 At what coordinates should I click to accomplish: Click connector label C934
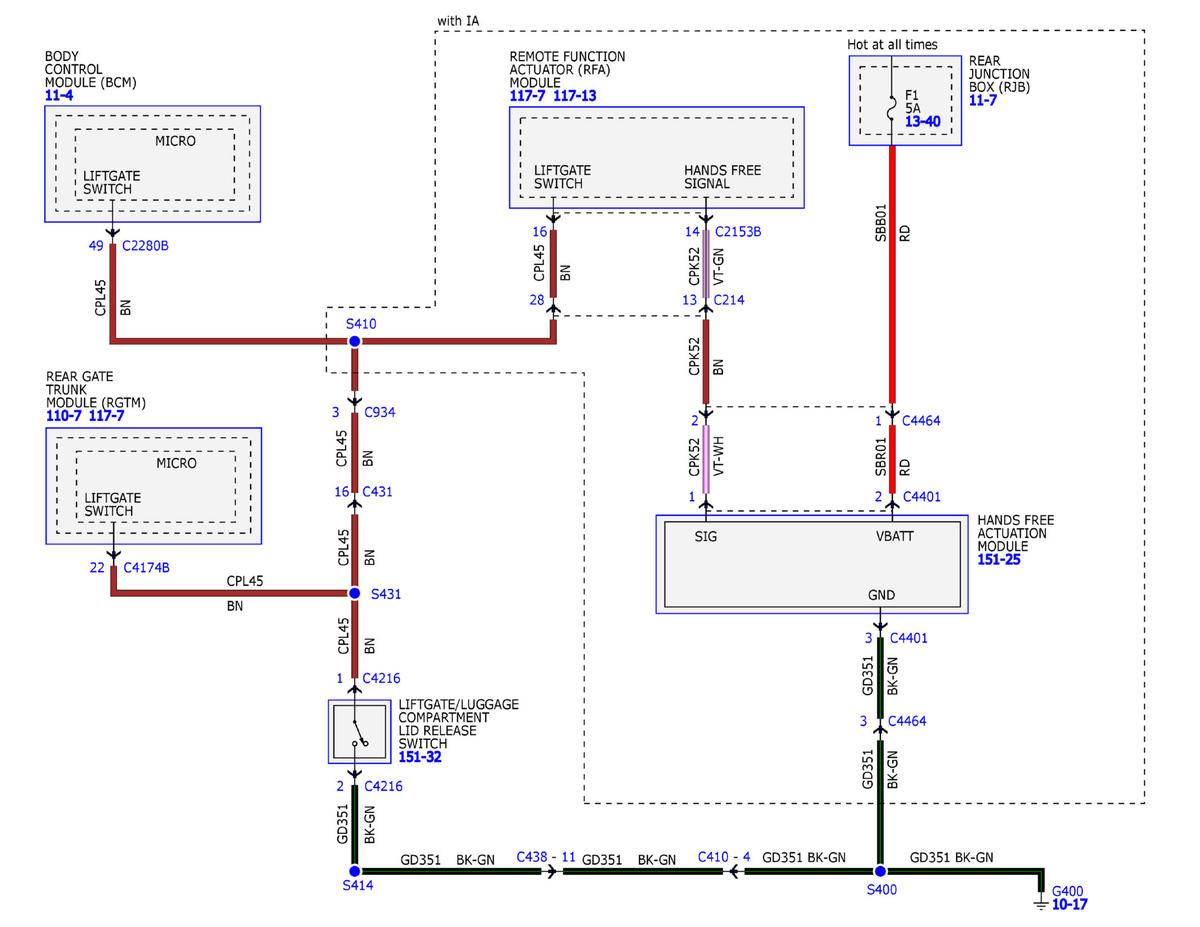click(382, 412)
